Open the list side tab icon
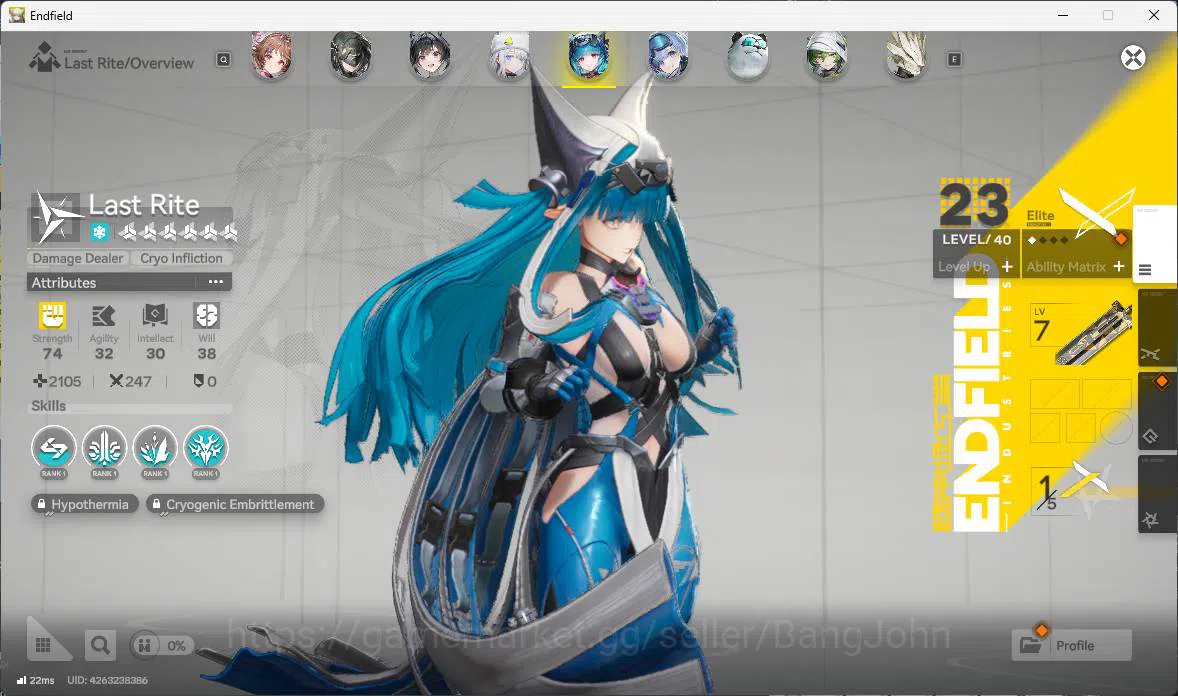The height and width of the screenshot is (696, 1178). click(x=1145, y=269)
